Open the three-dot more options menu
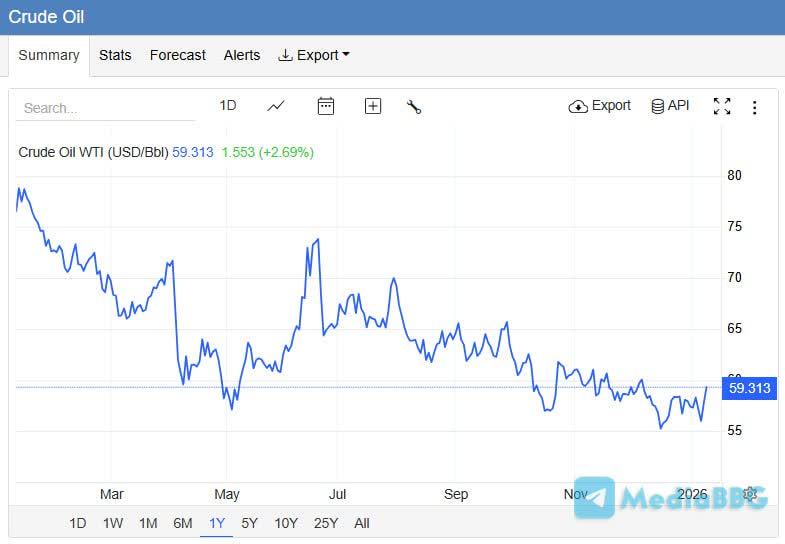Screen dimensions: 785x544 click(755, 107)
